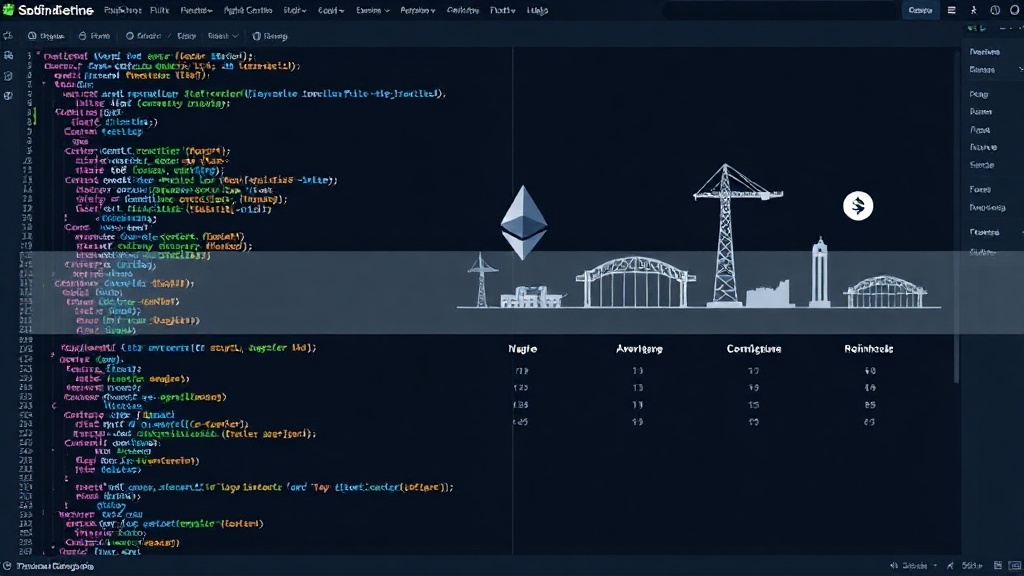Click the speaker-like icon in the right status bar
Image resolution: width=1024 pixels, height=576 pixels.
[x=894, y=566]
